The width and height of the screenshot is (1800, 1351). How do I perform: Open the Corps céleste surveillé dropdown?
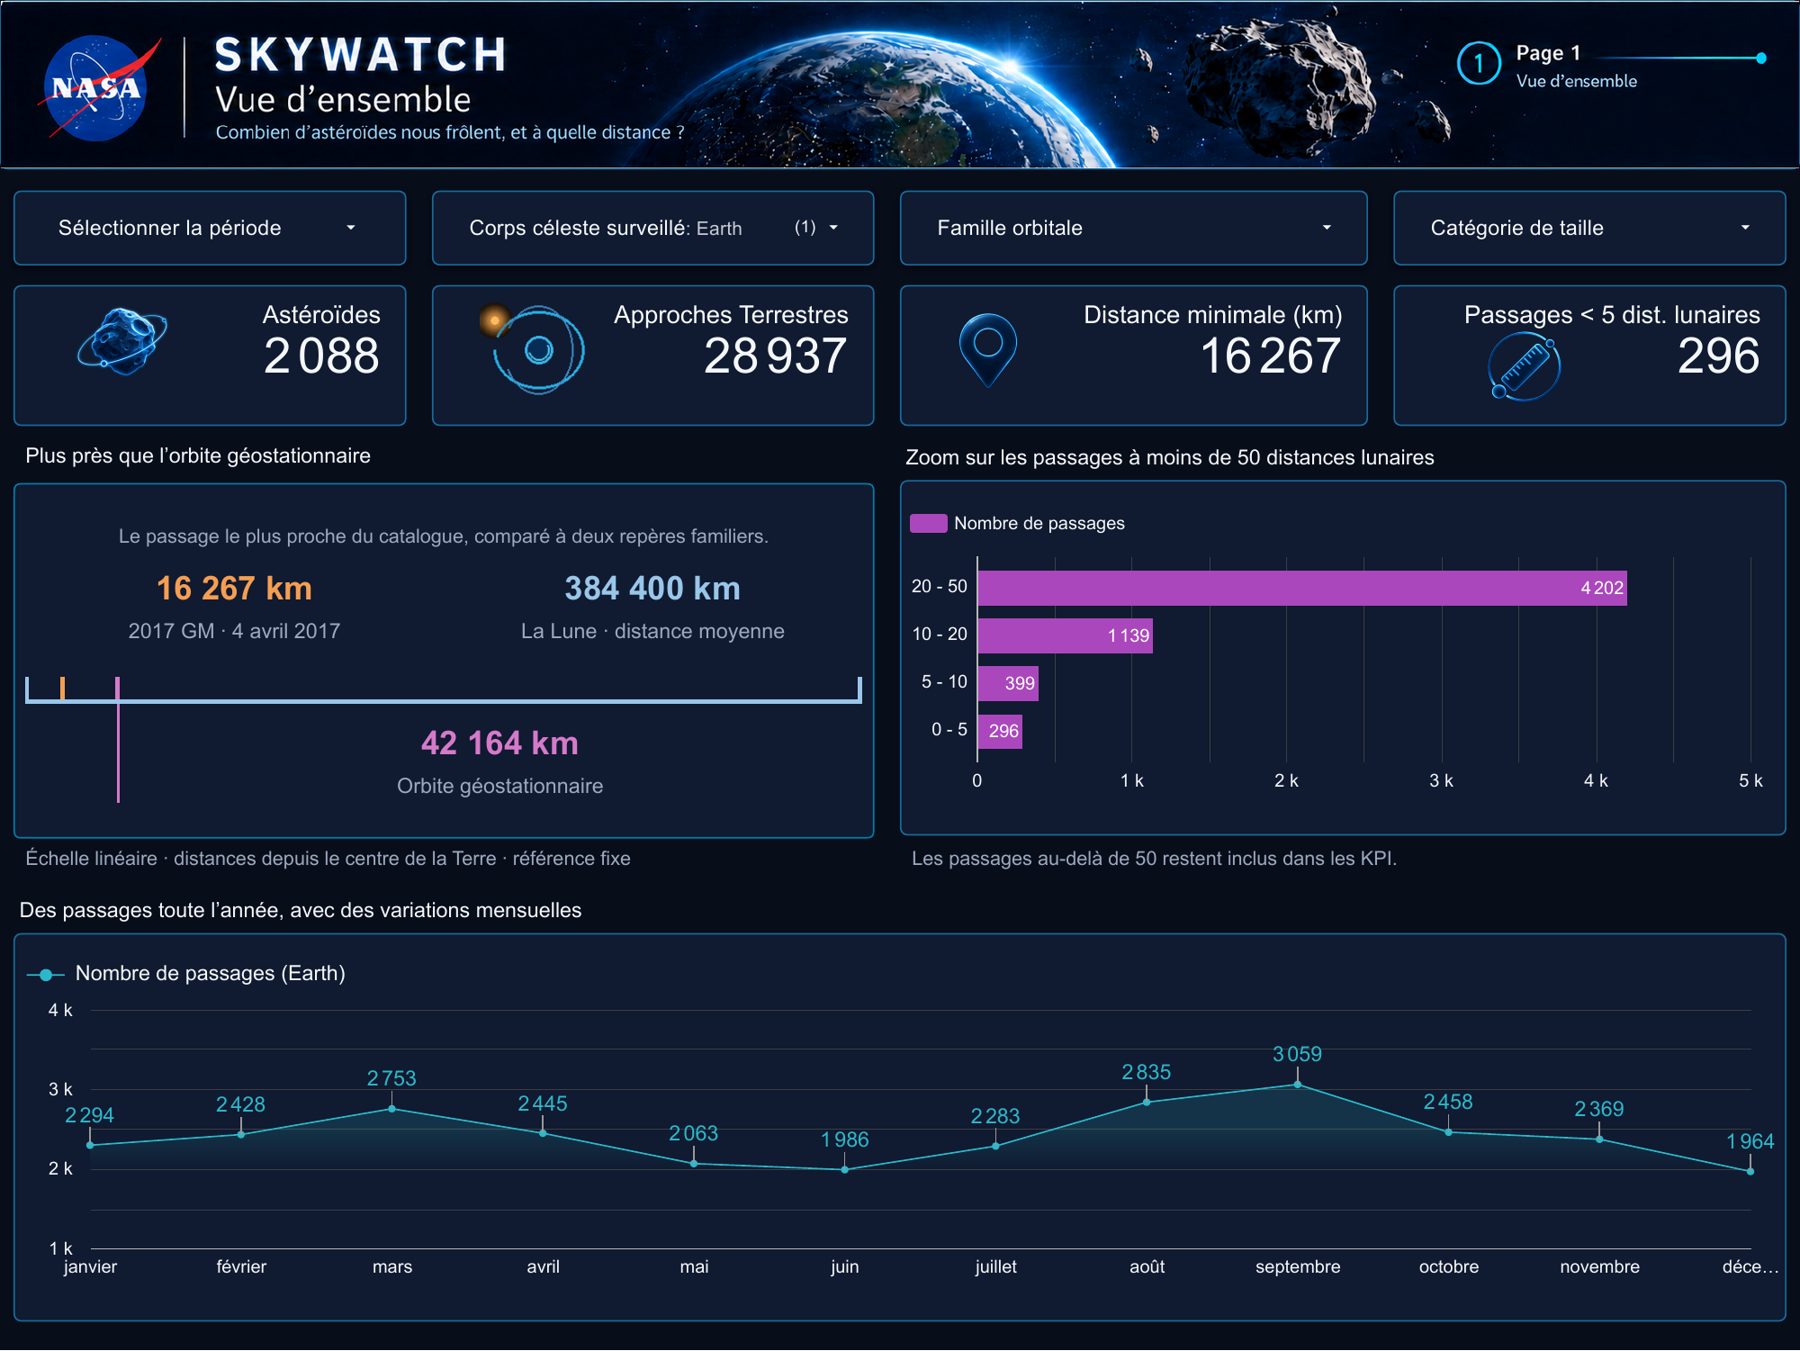point(653,228)
